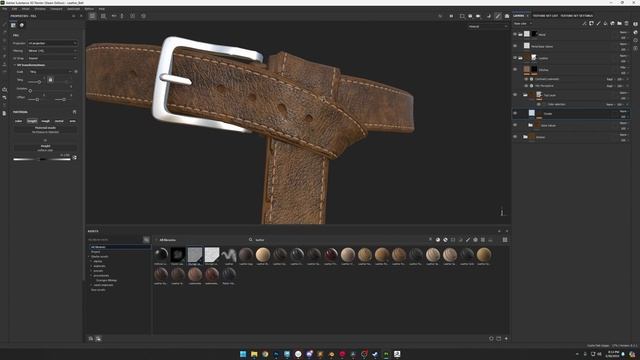Click the folder icon beside the assets filter field
The height and width of the screenshot is (360, 640).
coord(146,240)
